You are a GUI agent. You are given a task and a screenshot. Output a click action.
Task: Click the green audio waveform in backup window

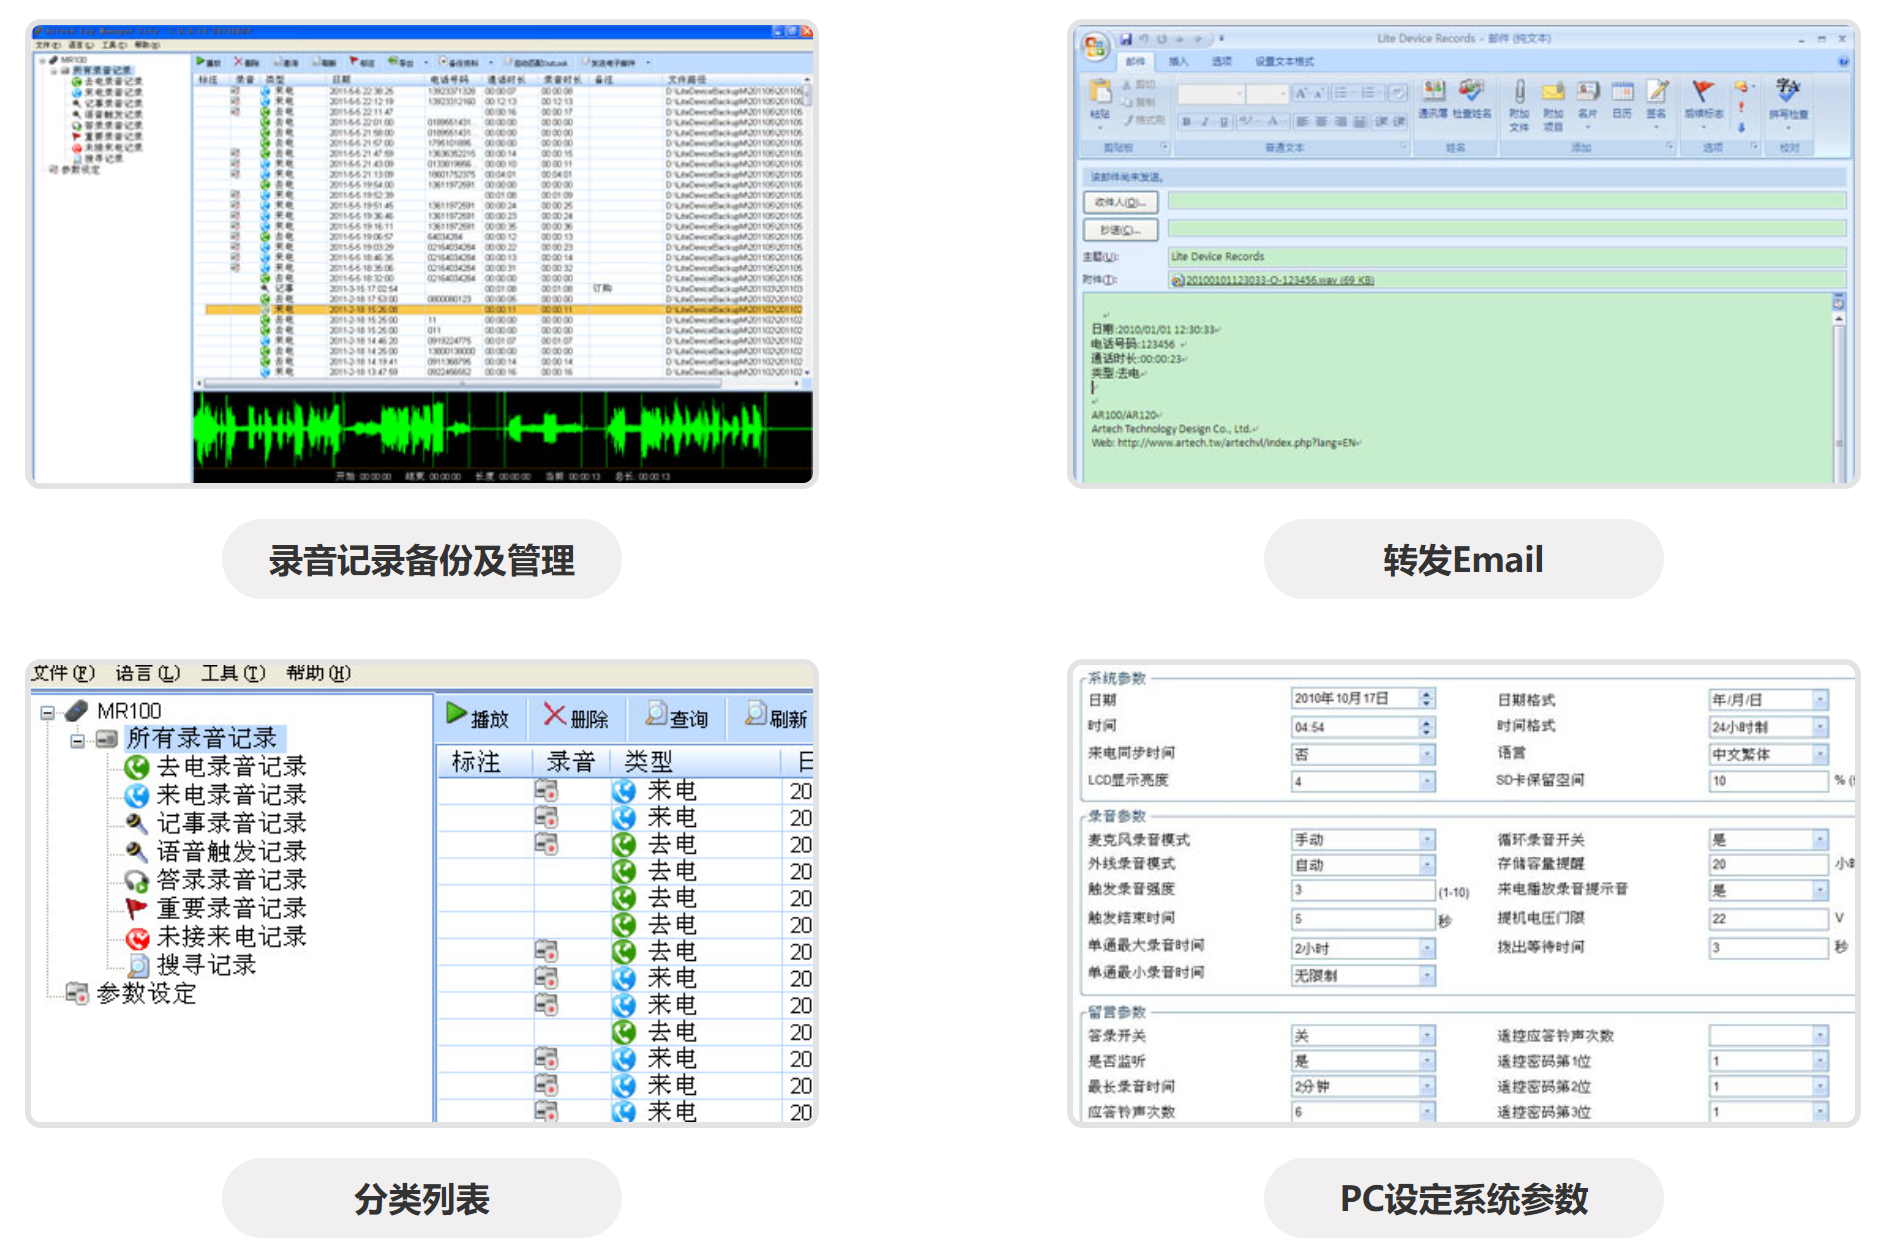pyautogui.click(x=502, y=430)
